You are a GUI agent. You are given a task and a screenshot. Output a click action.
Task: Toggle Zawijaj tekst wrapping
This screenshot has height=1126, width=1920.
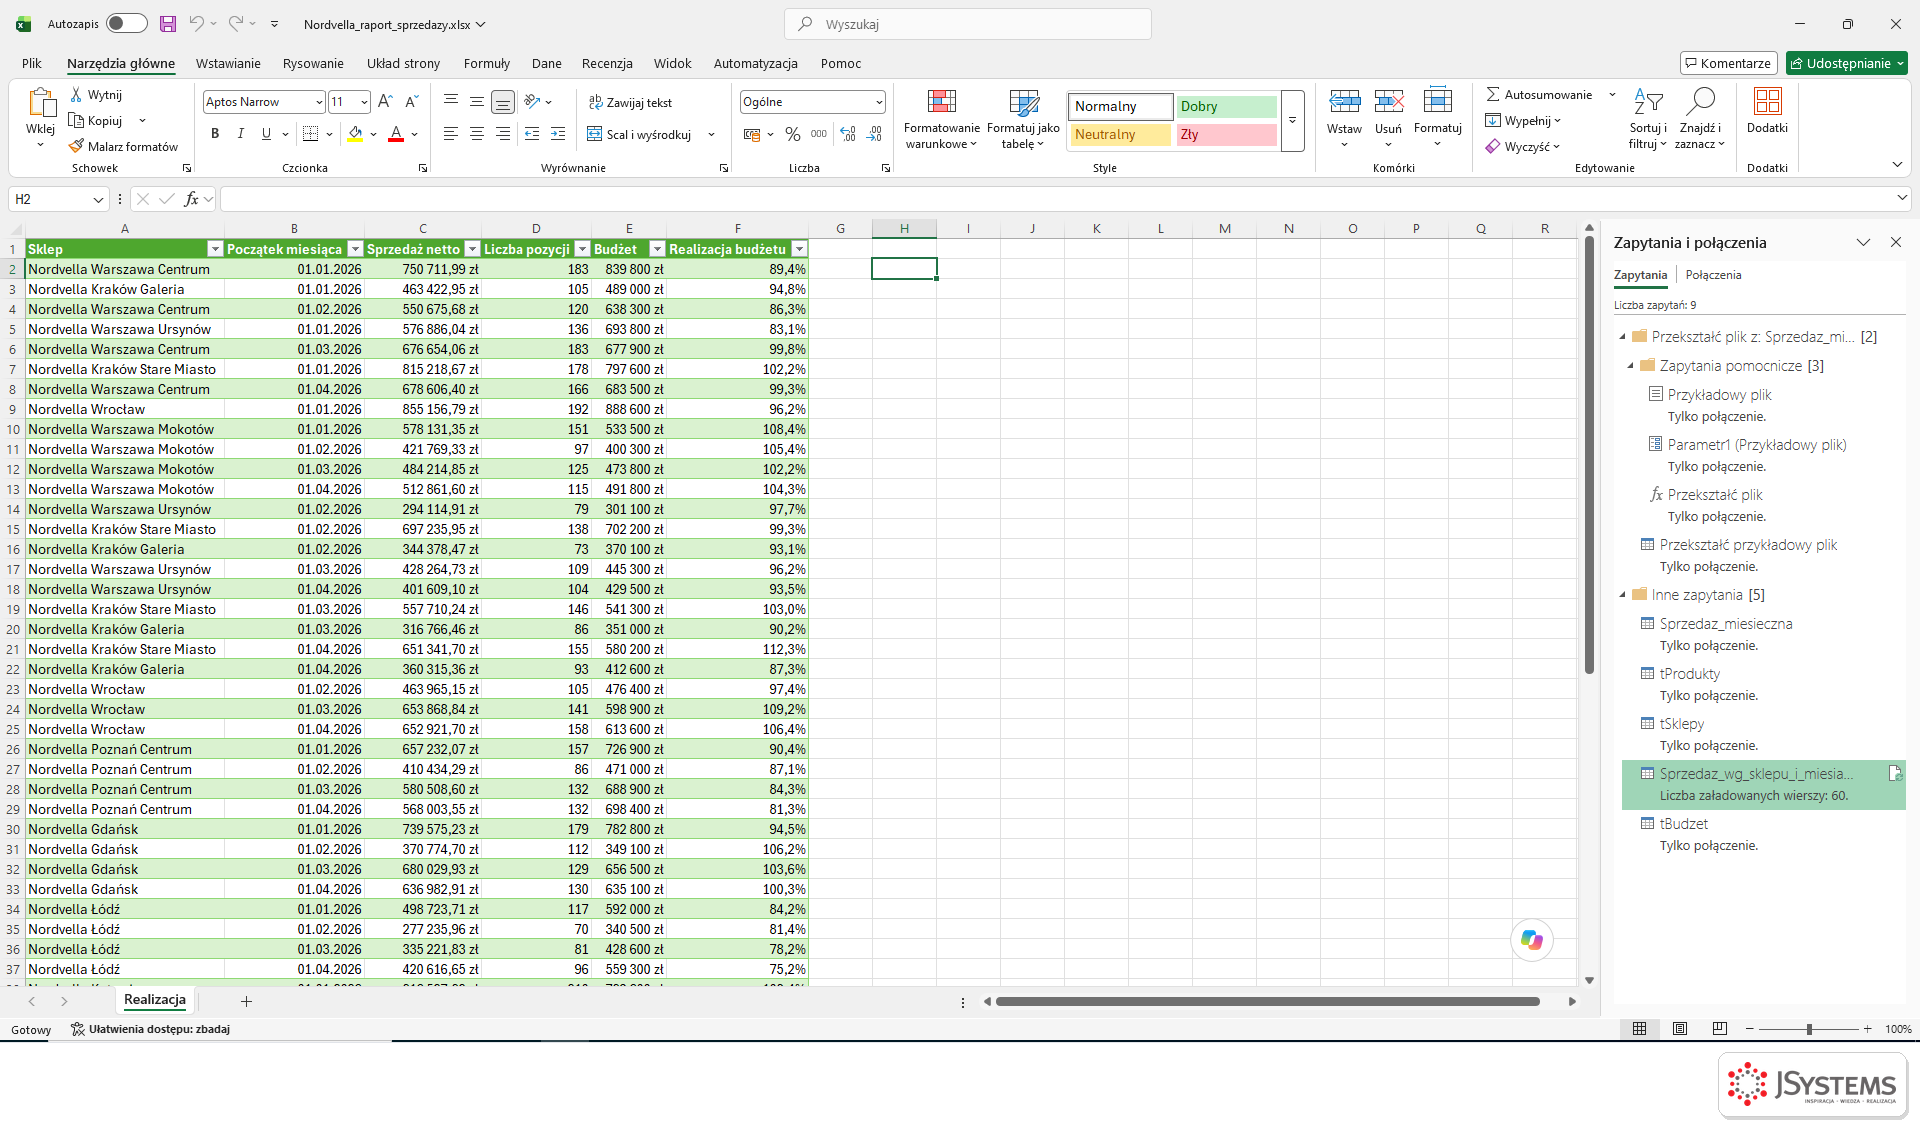tap(630, 102)
